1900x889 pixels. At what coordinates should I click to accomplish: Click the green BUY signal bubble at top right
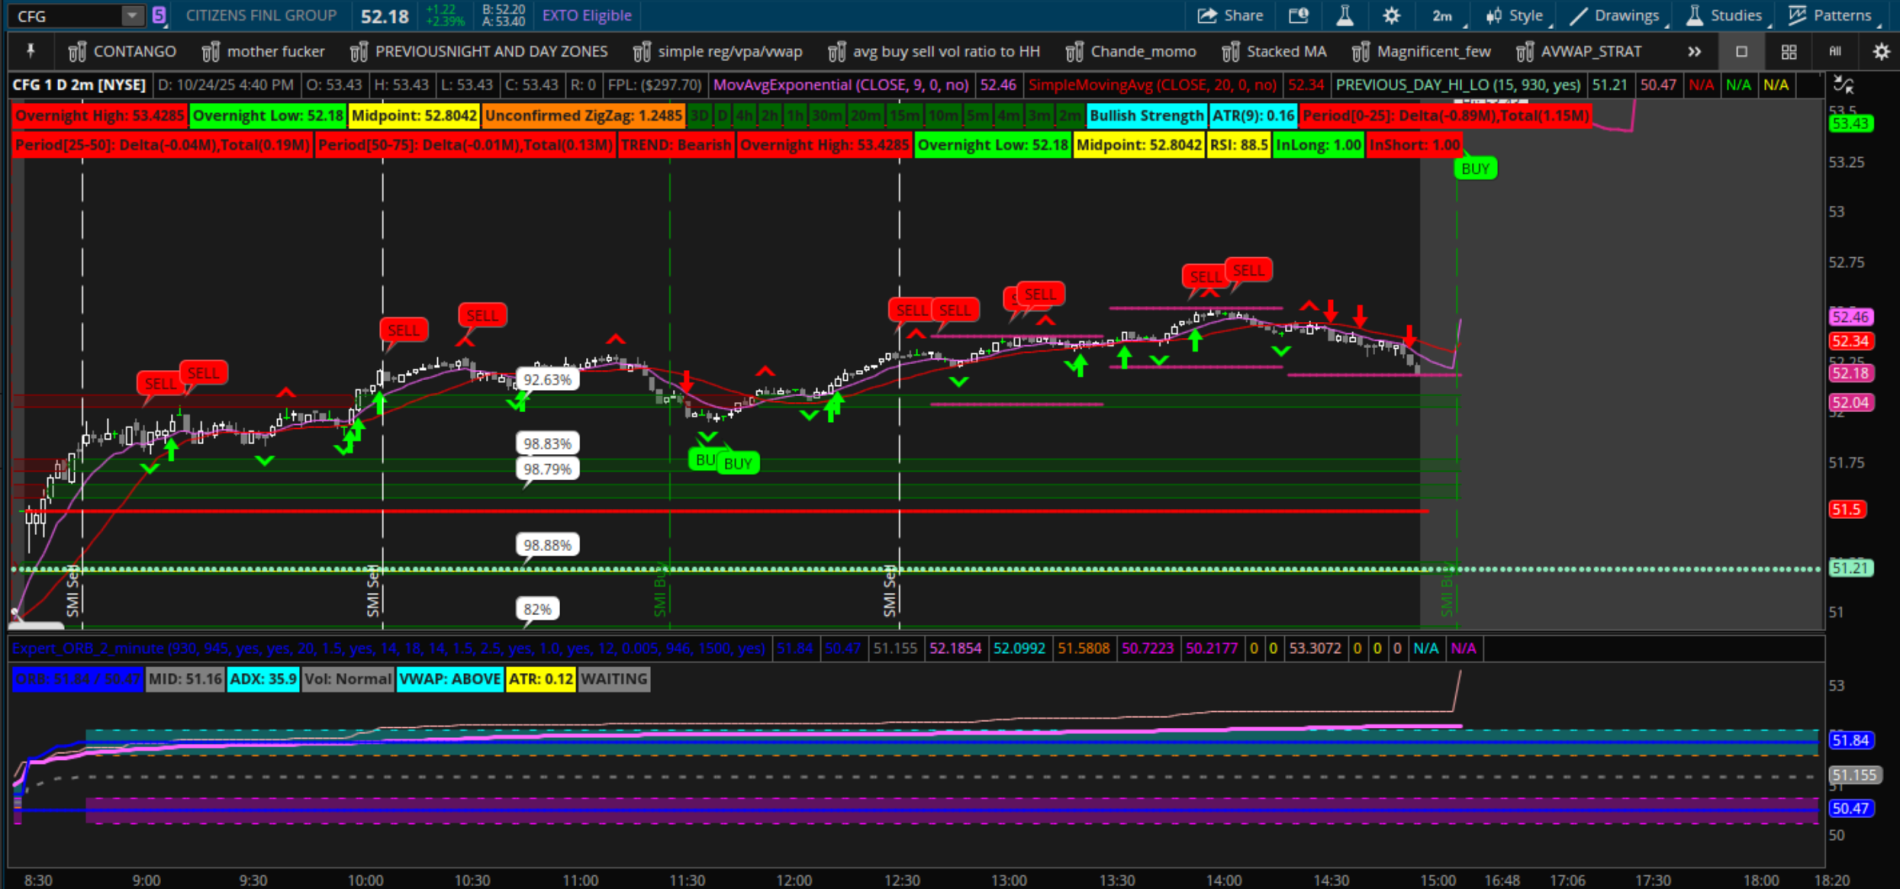pos(1475,169)
